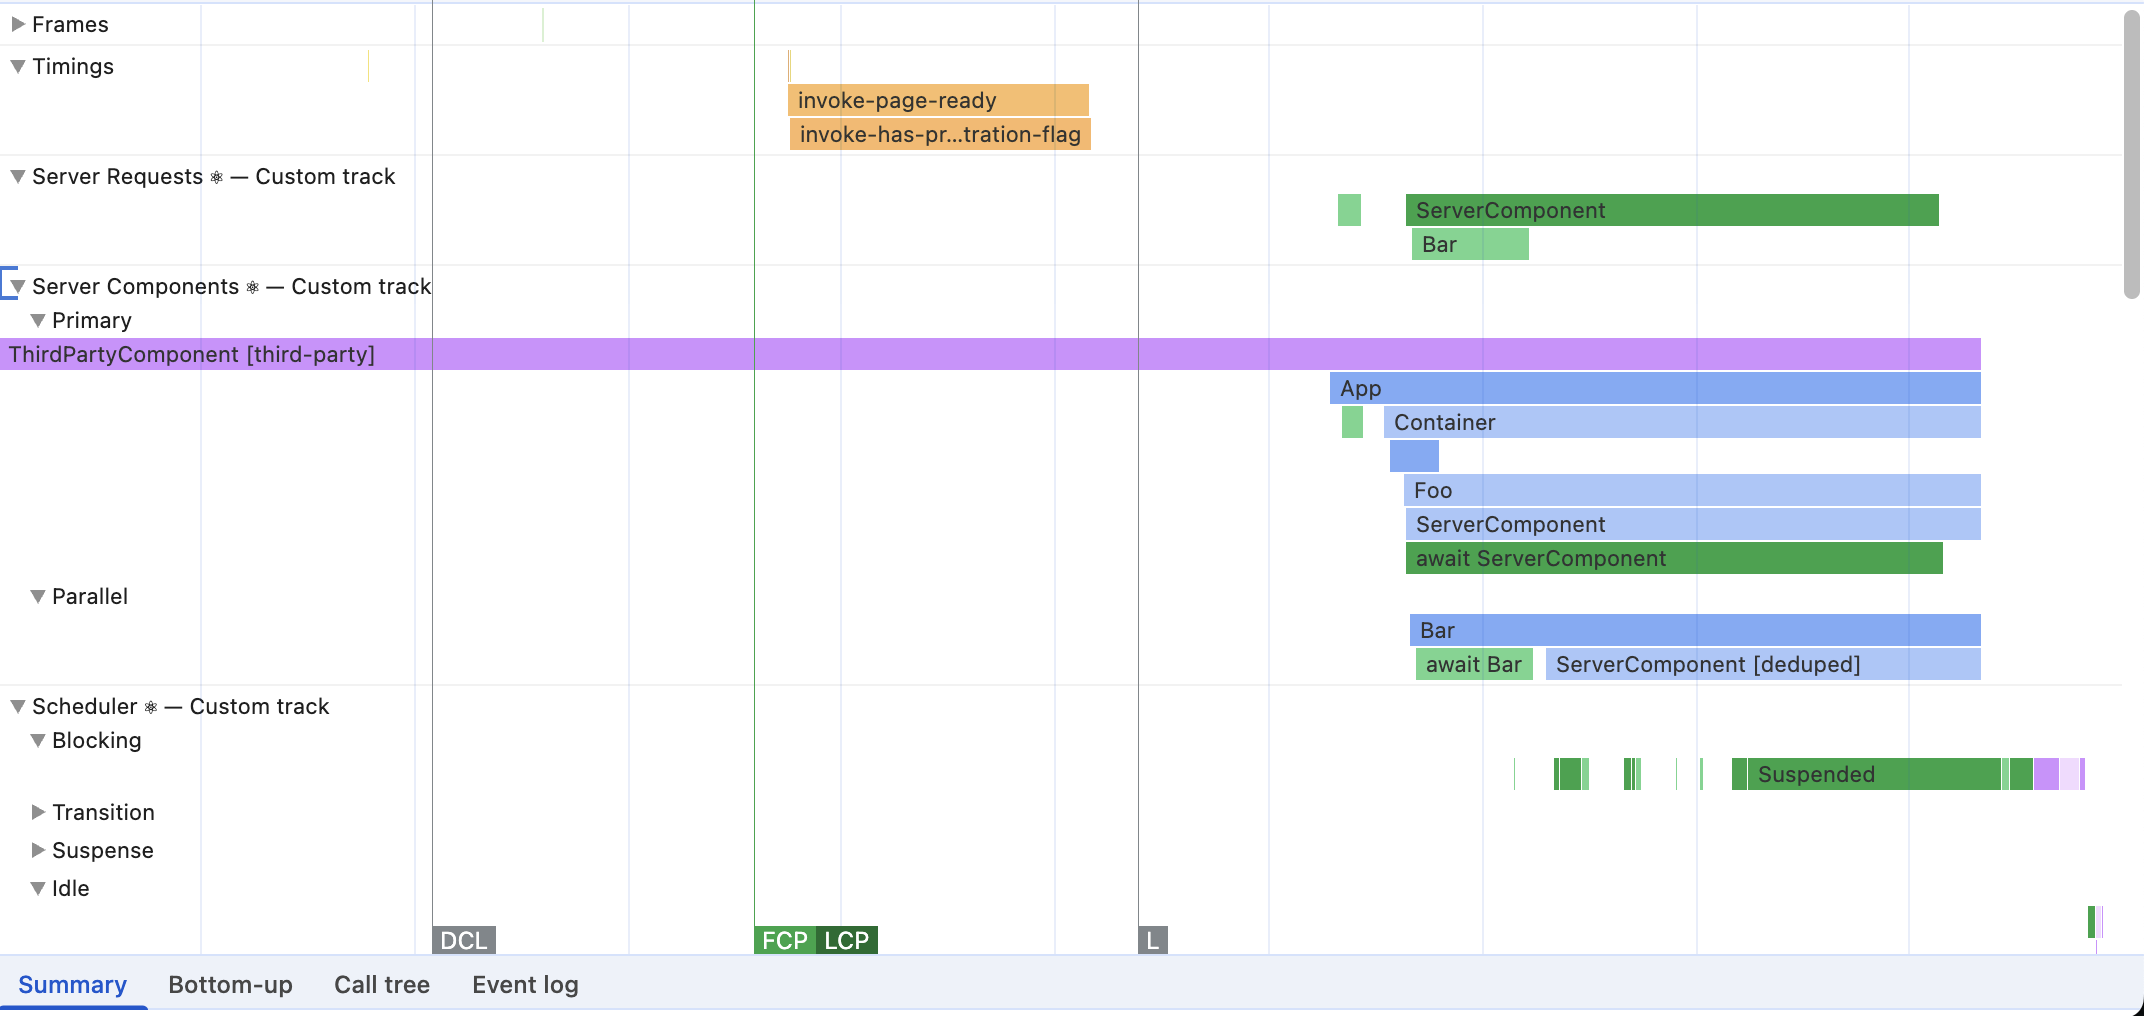
Task: Click the DCL timeline marker
Action: 464,940
